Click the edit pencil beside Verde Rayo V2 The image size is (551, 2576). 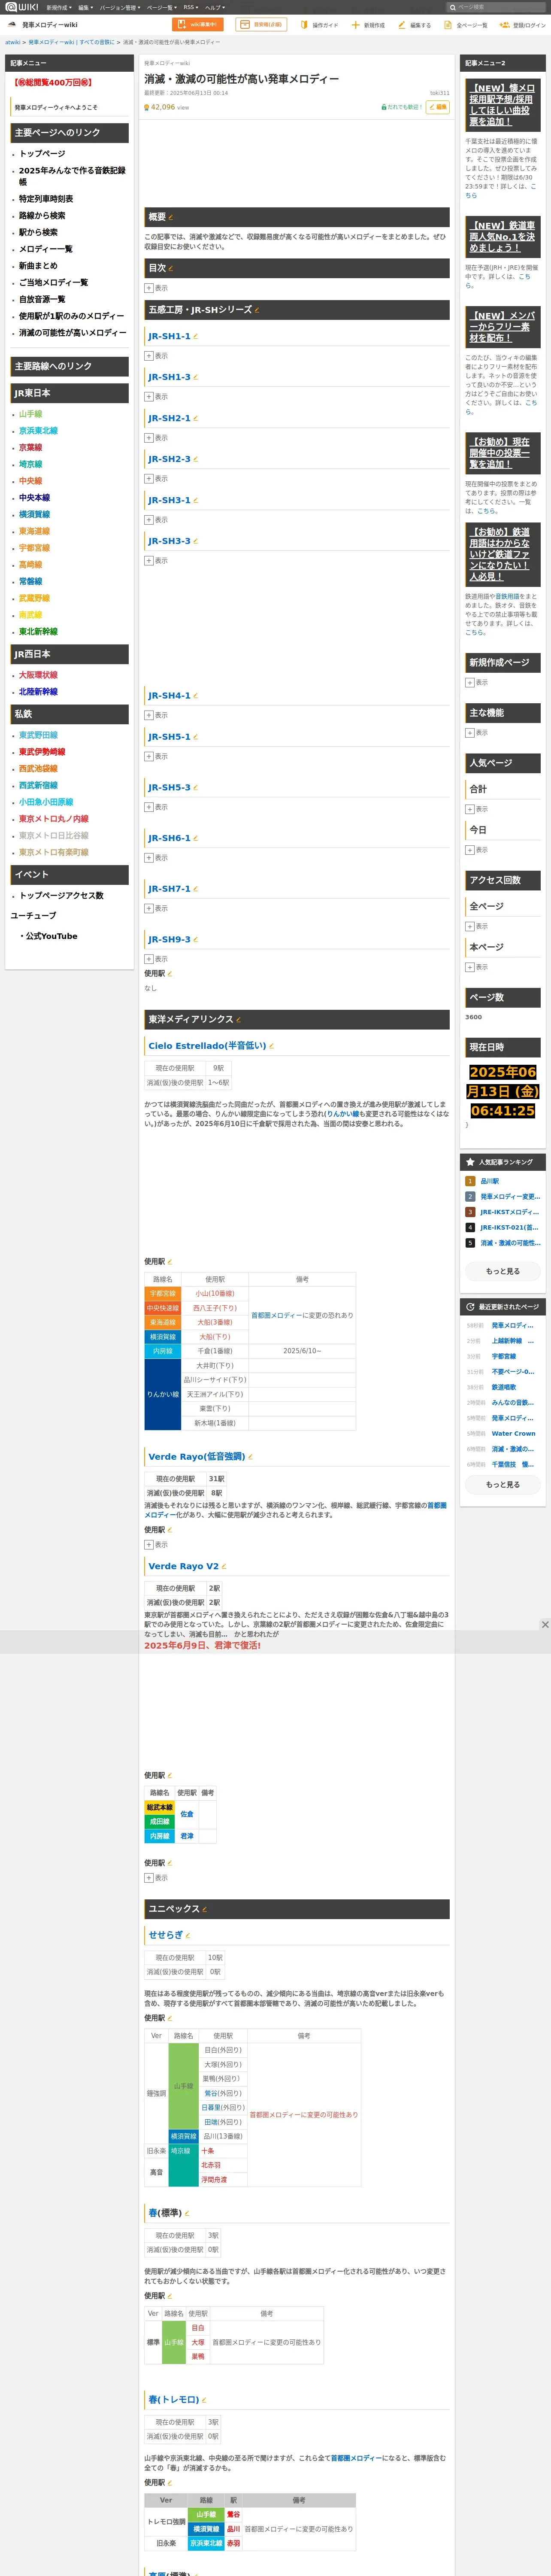224,1567
